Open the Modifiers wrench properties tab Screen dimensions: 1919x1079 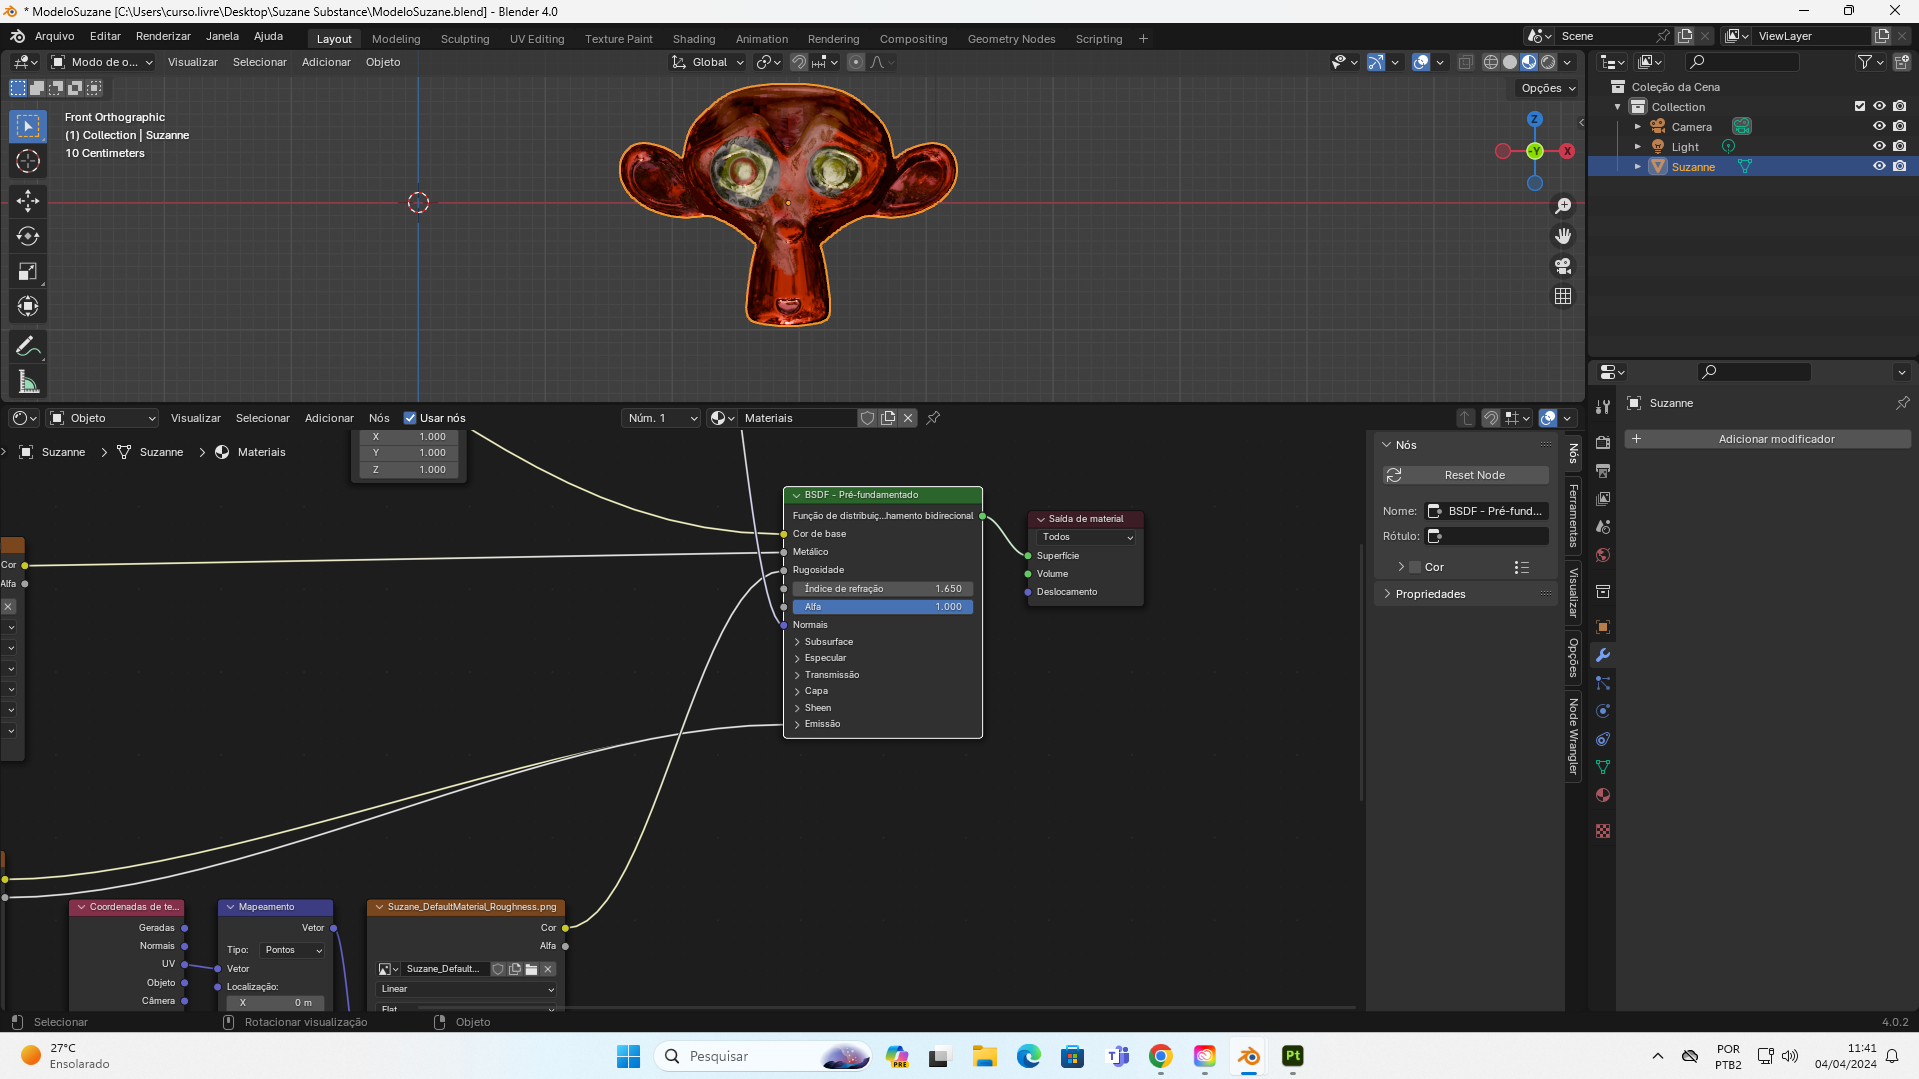1603,655
